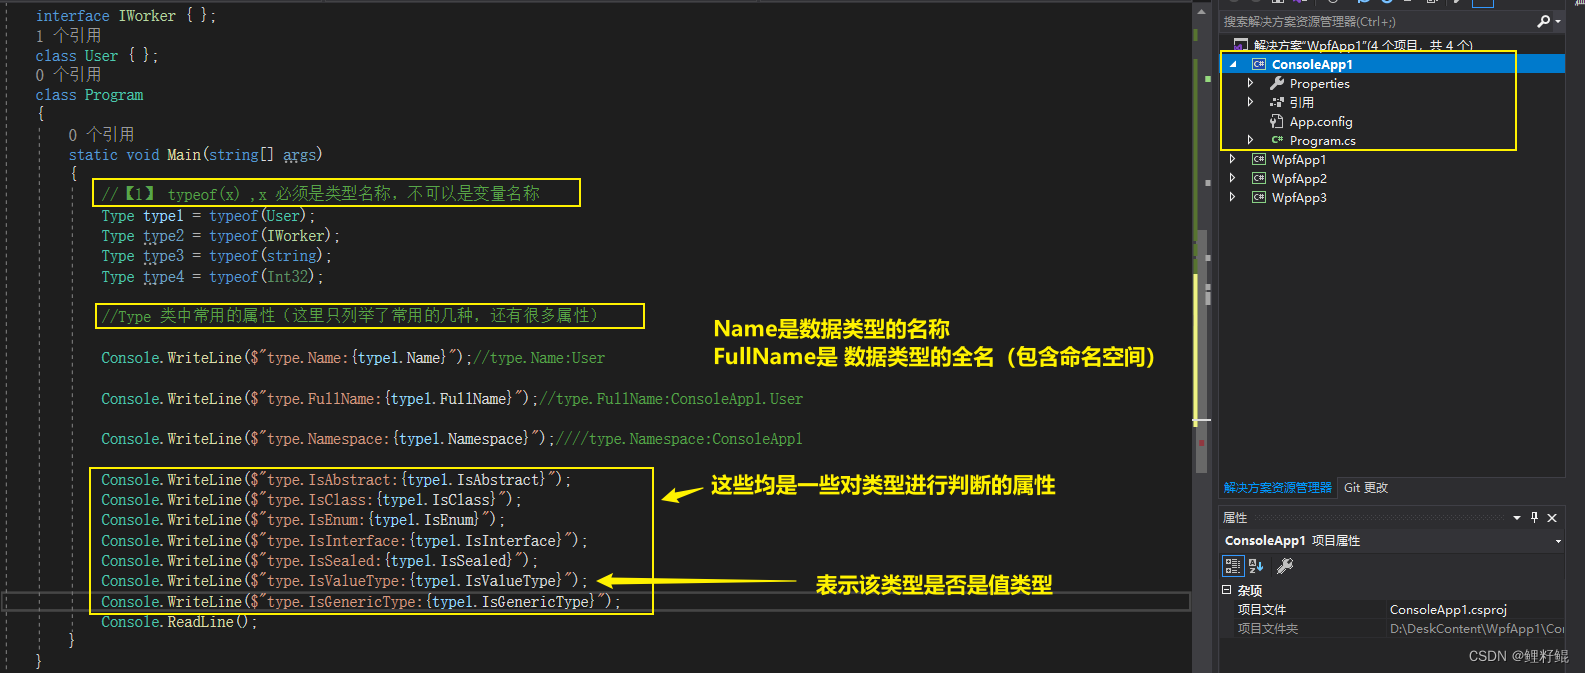Click the 'typeof(User)' expression in code
The width and height of the screenshot is (1585, 673).
point(259,216)
